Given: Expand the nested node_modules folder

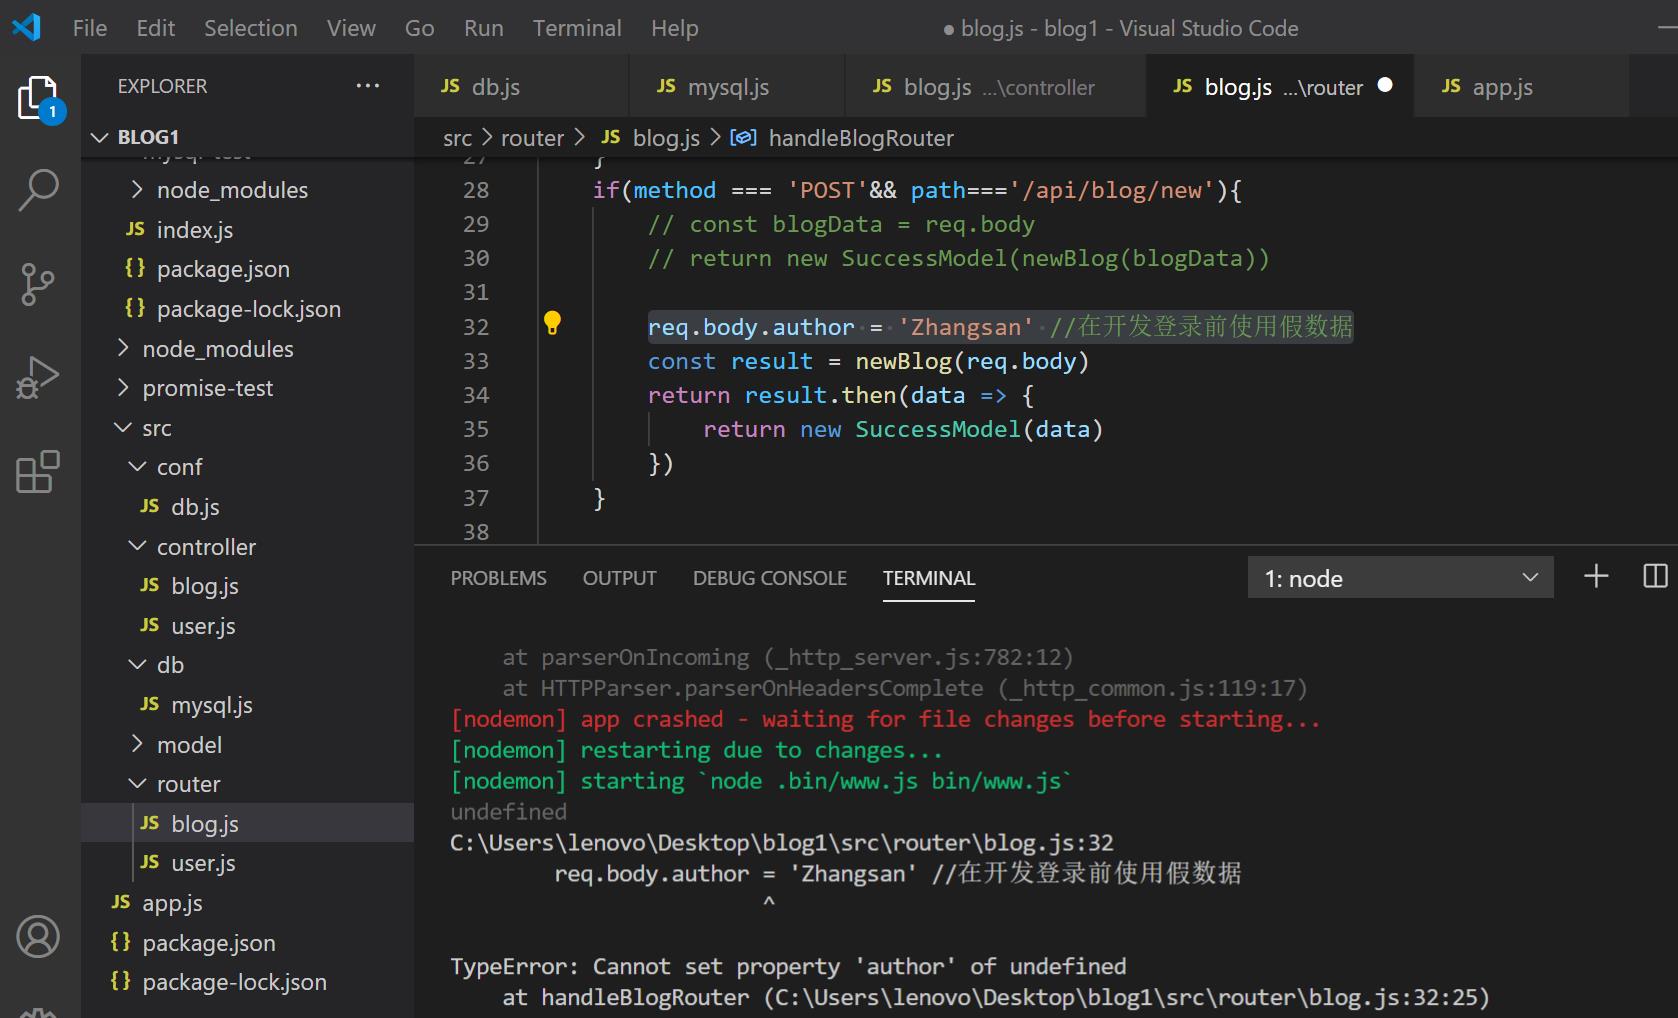Looking at the screenshot, I should [x=138, y=189].
